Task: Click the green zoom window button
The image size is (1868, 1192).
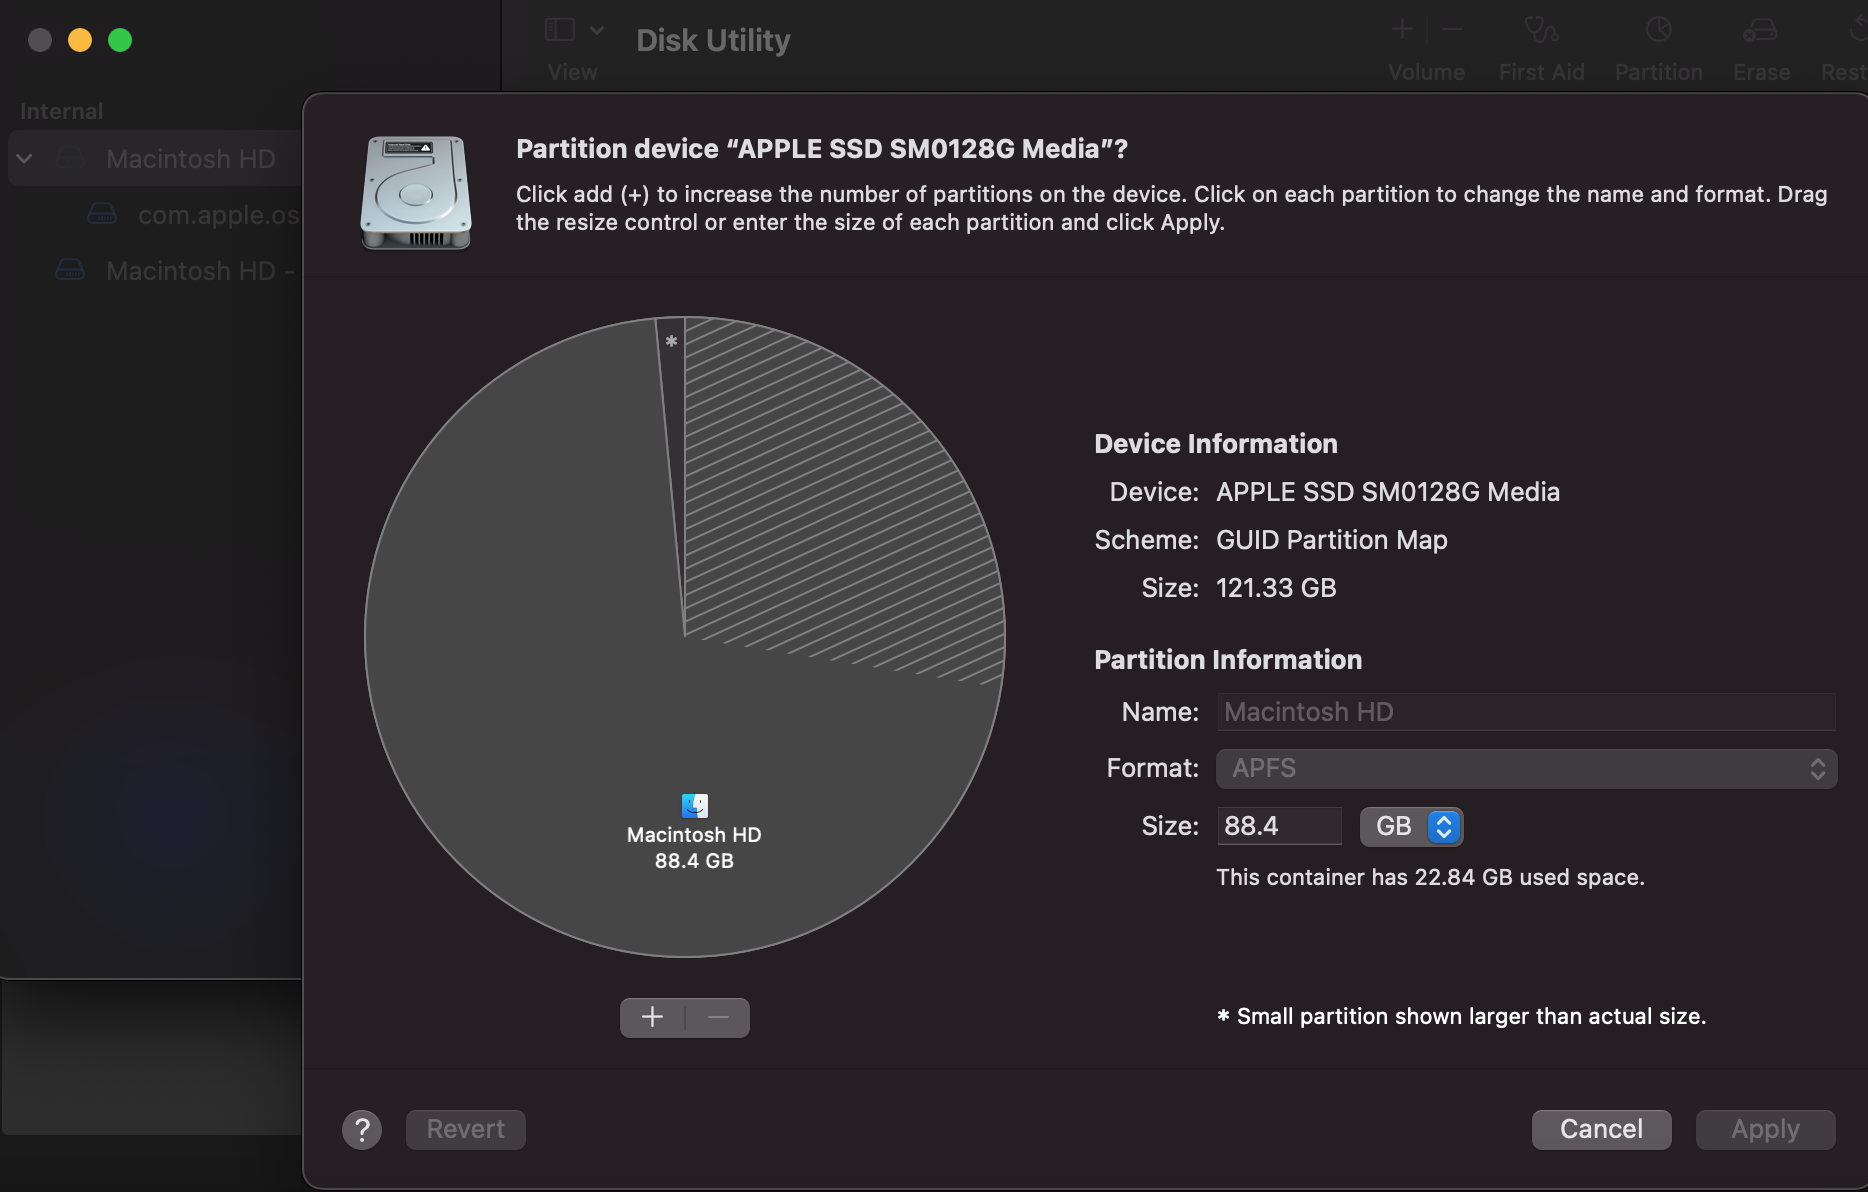Action: [120, 40]
